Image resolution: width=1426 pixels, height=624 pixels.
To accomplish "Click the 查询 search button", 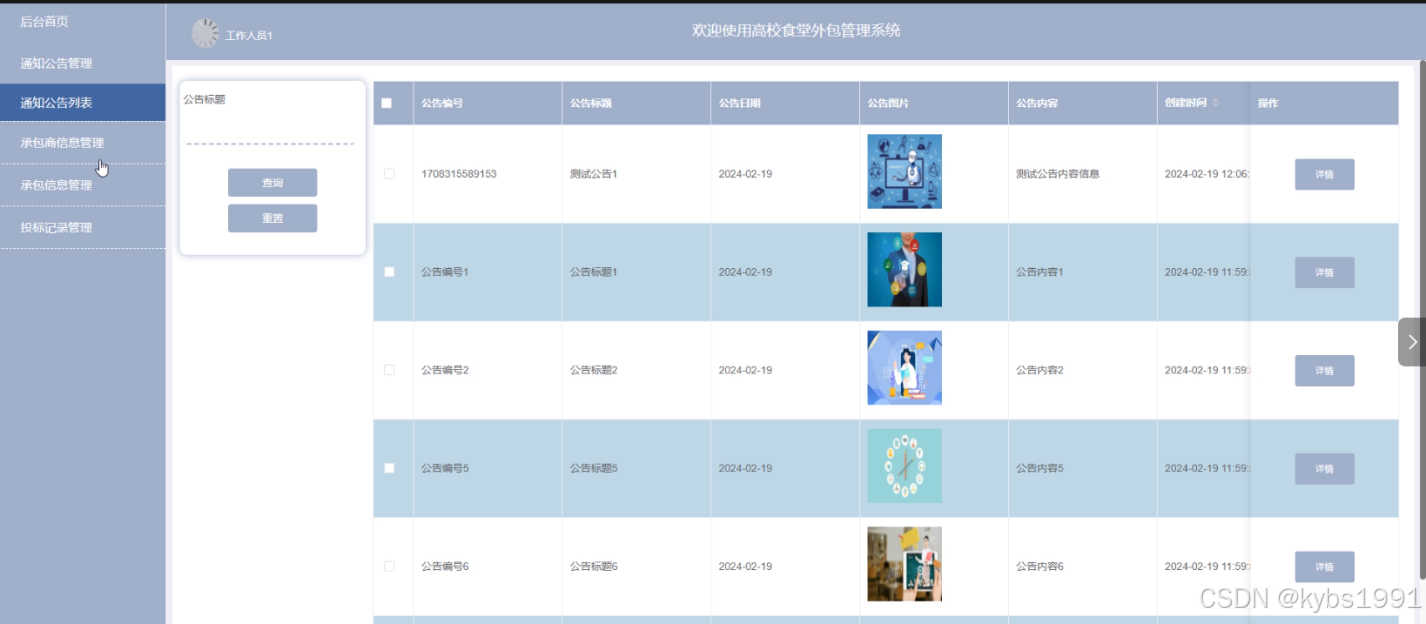I will tap(272, 183).
